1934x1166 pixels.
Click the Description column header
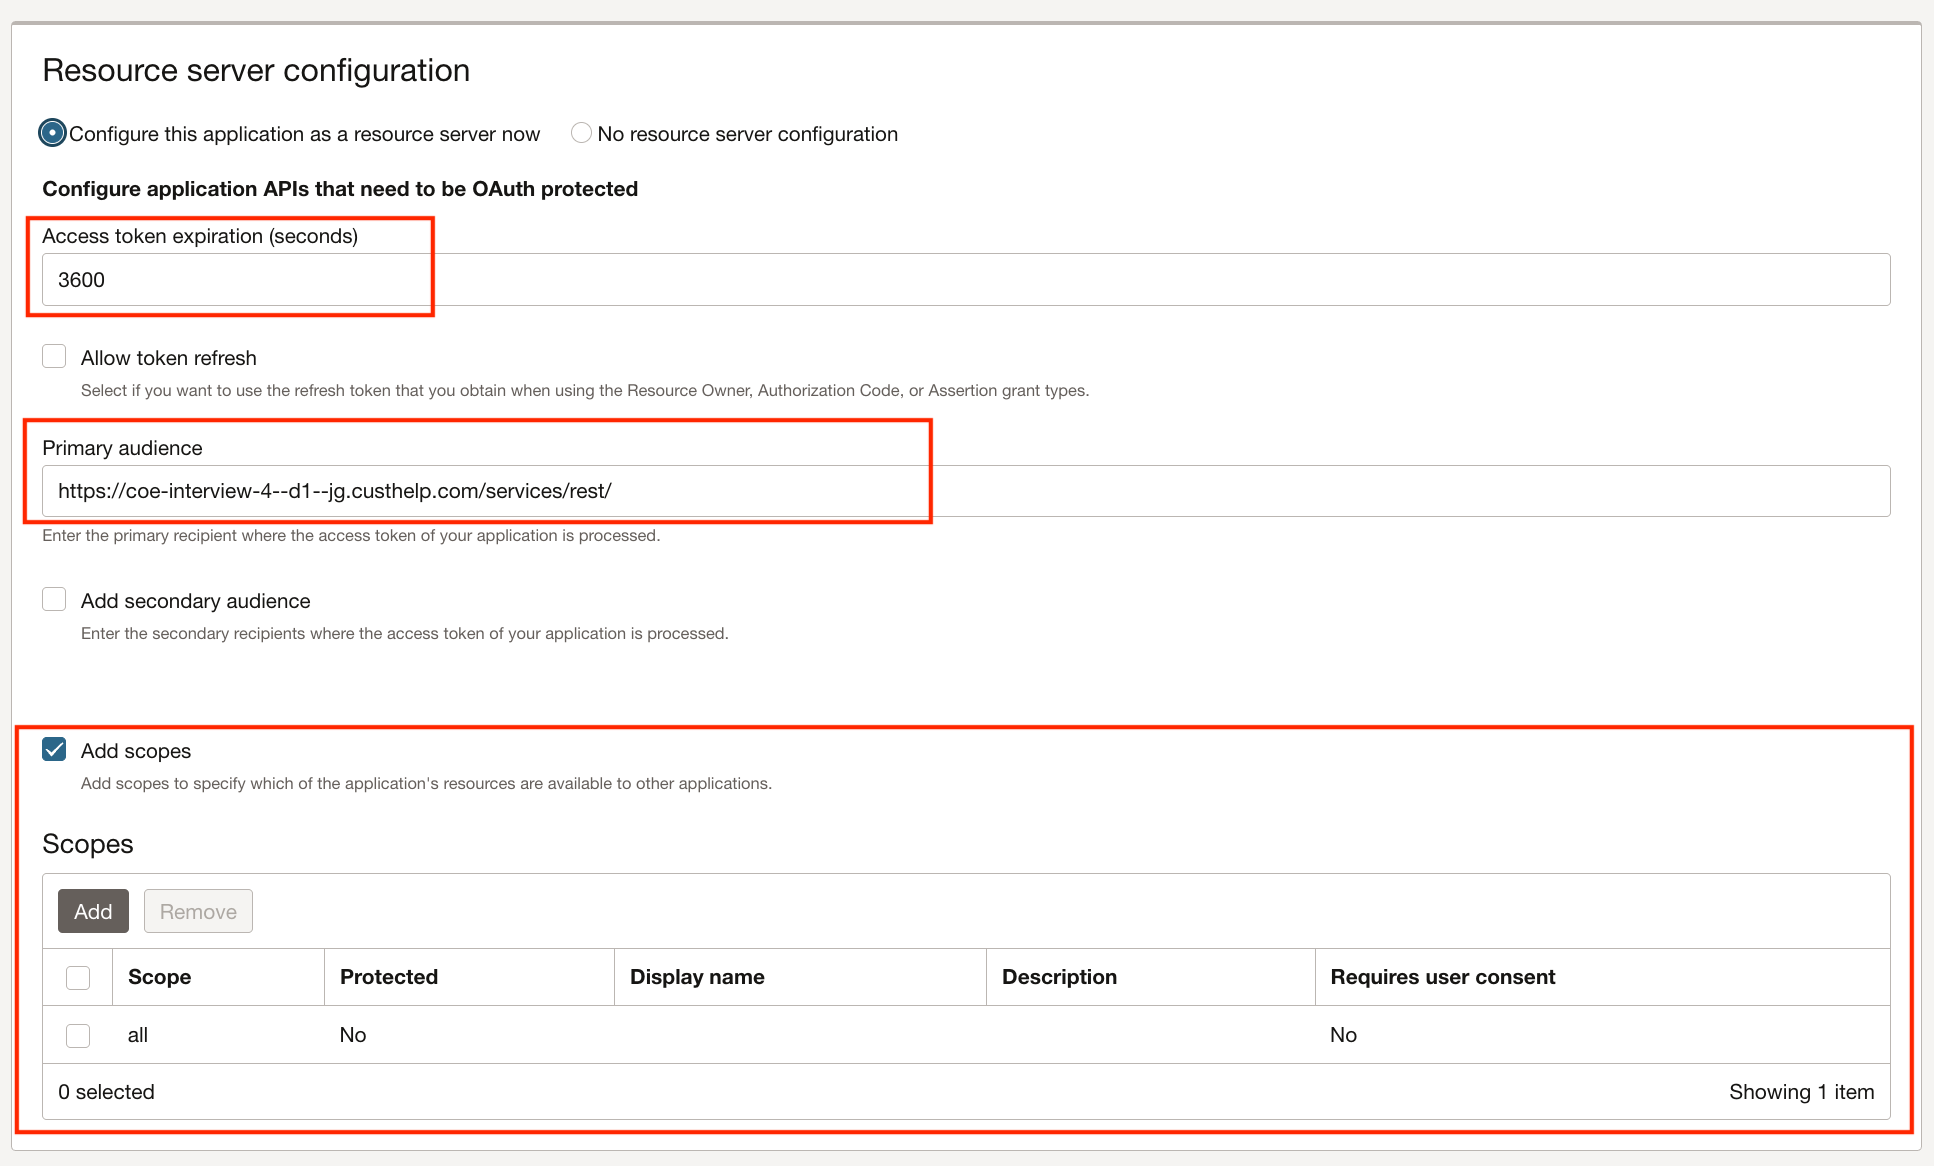pos(1059,977)
